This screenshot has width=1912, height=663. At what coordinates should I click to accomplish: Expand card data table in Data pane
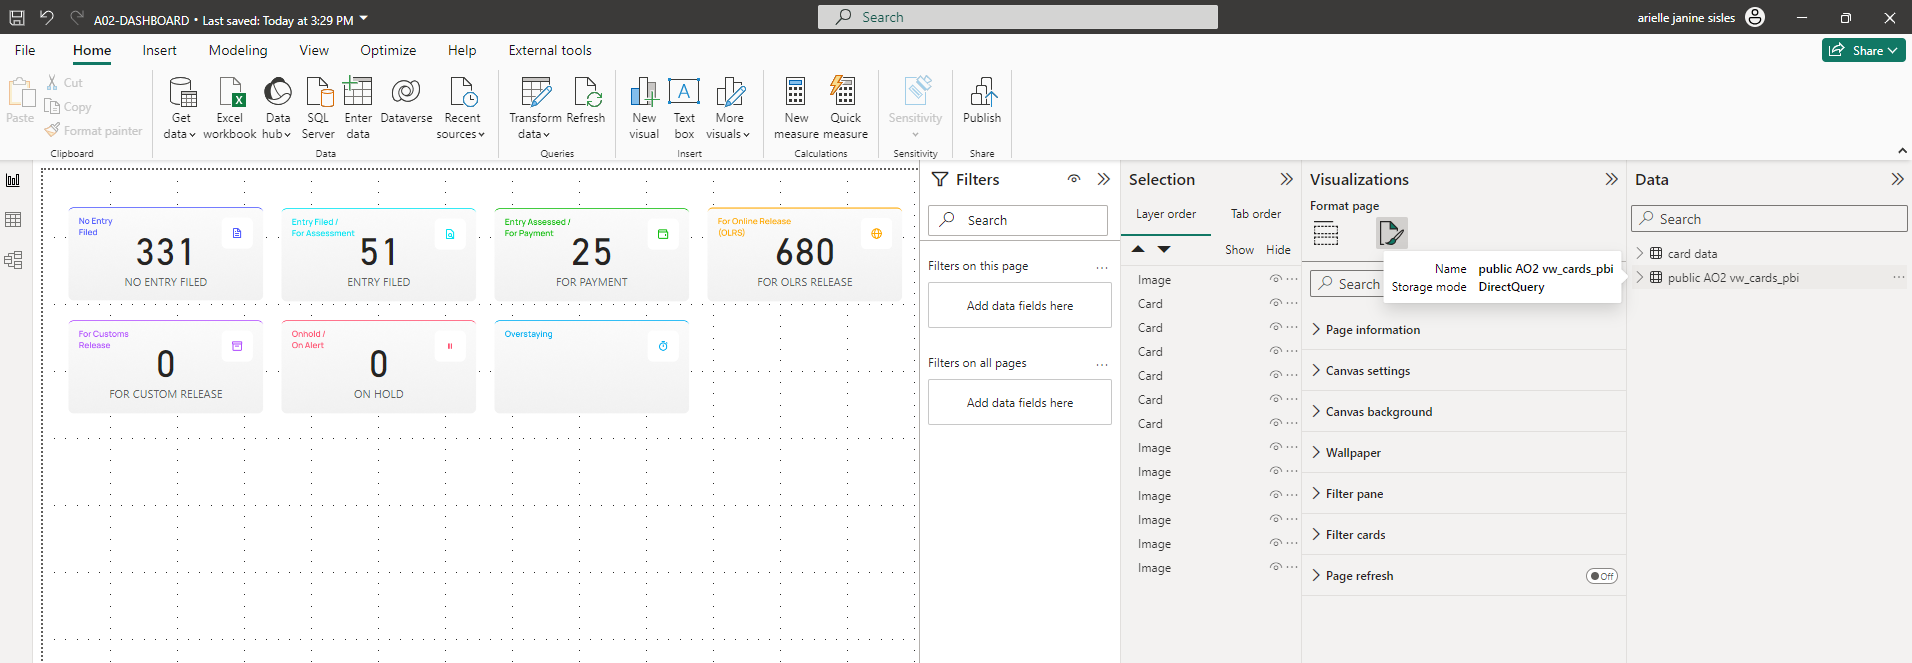point(1640,253)
